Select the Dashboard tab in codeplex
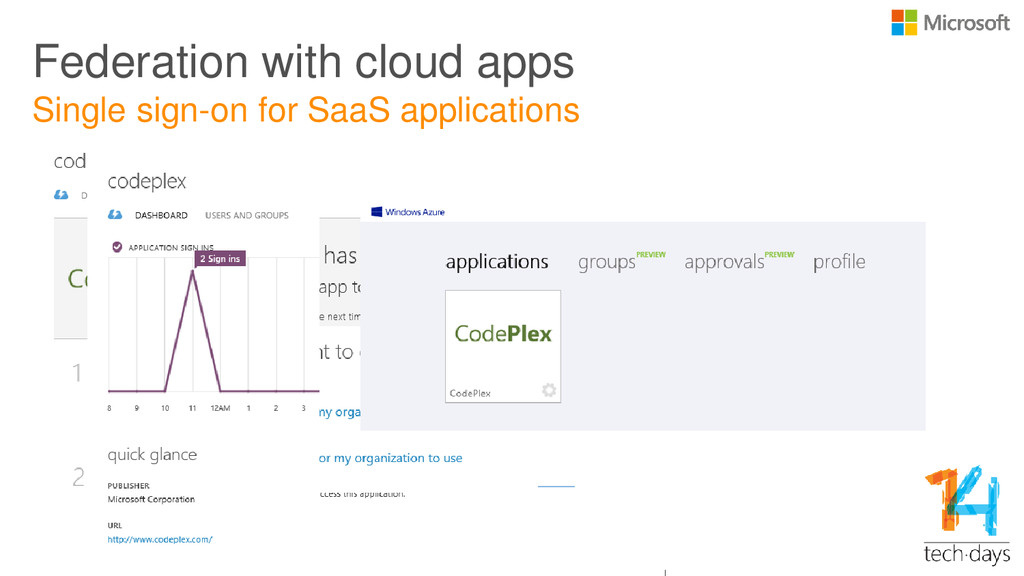The image size is (1024, 576). (x=161, y=215)
